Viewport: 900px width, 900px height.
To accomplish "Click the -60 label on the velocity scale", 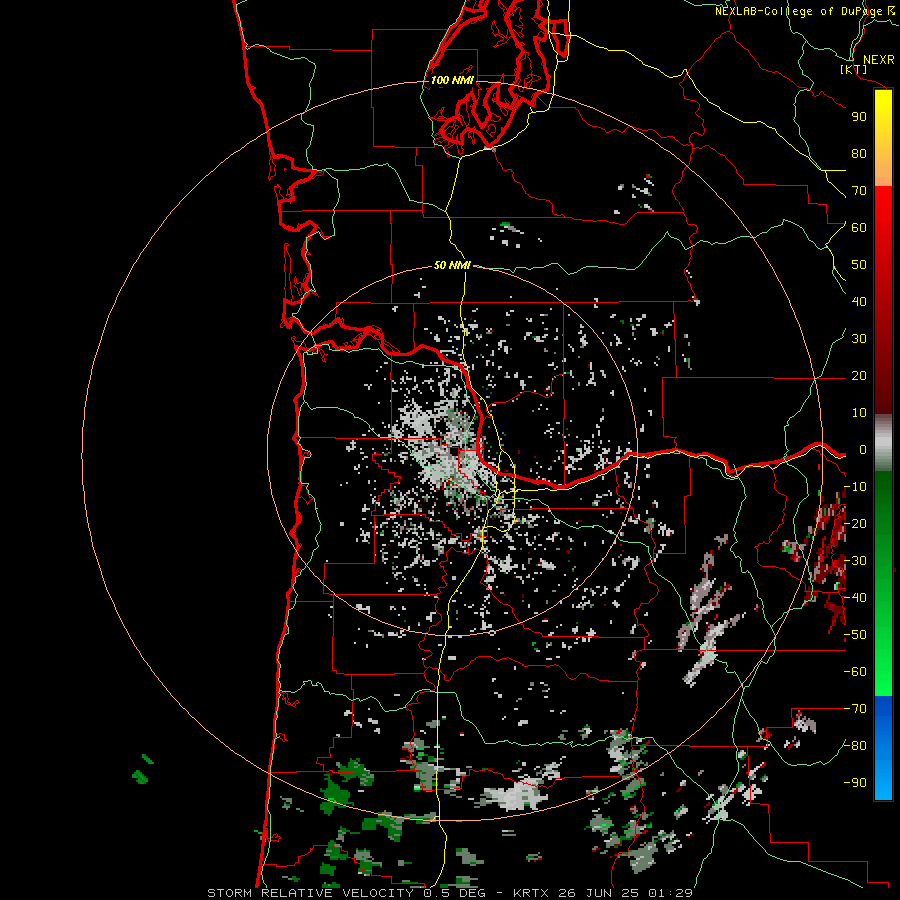I will (855, 672).
